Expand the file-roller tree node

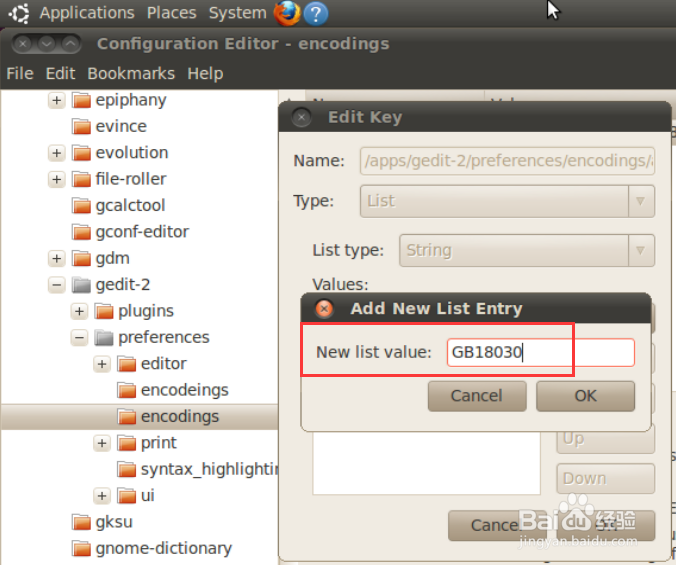[56, 179]
